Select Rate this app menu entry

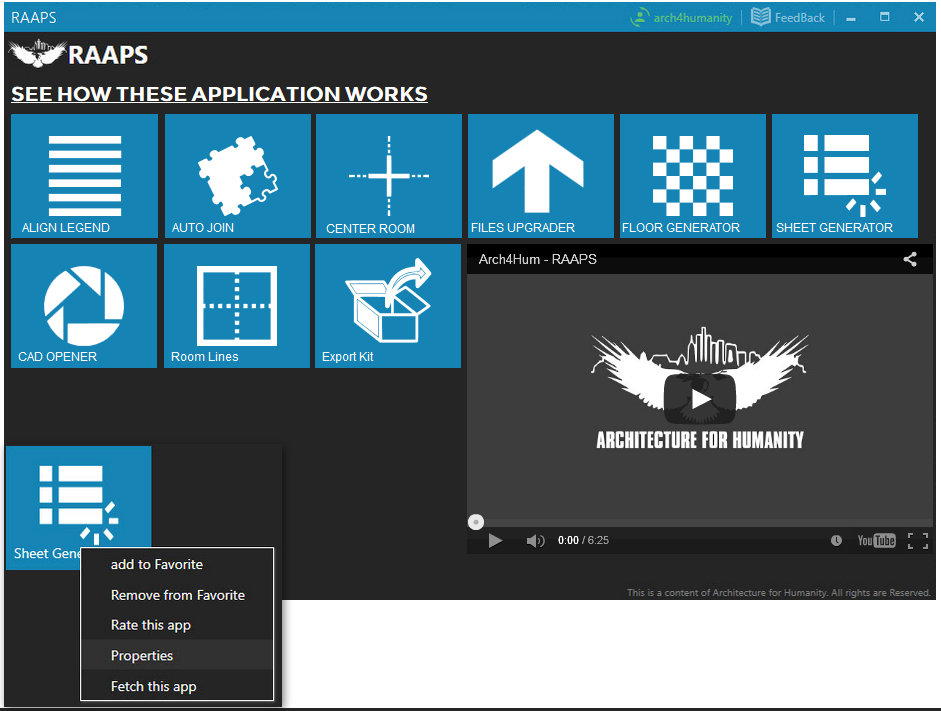(x=177, y=625)
